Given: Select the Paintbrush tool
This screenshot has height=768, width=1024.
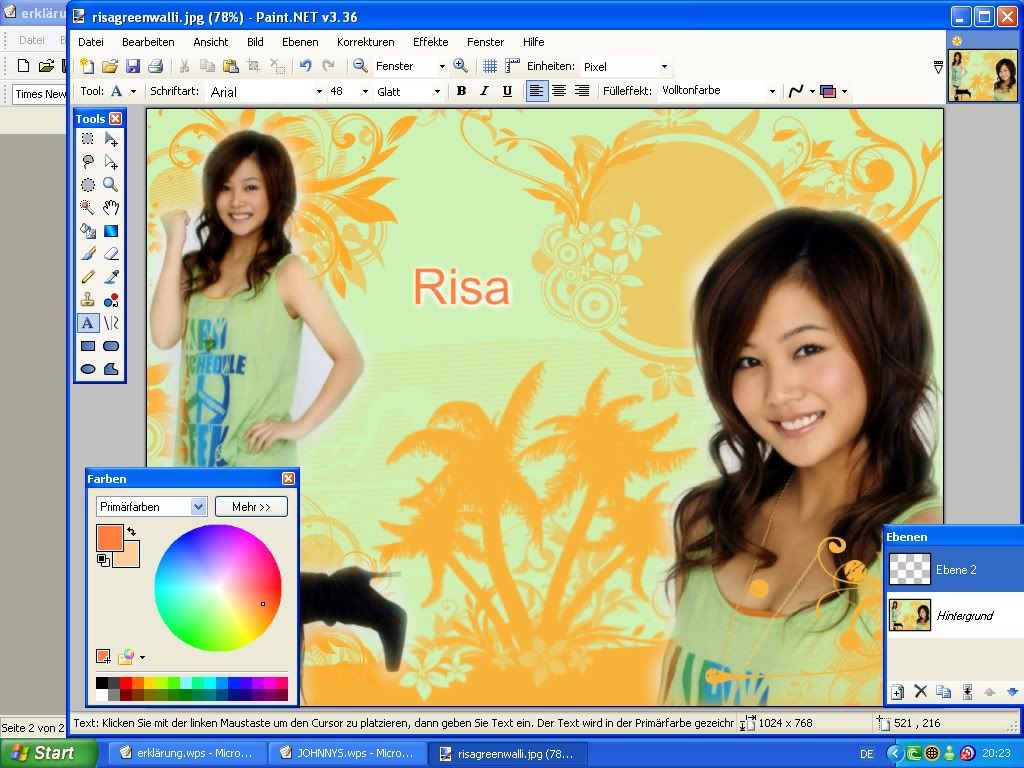Looking at the screenshot, I should tap(88, 254).
